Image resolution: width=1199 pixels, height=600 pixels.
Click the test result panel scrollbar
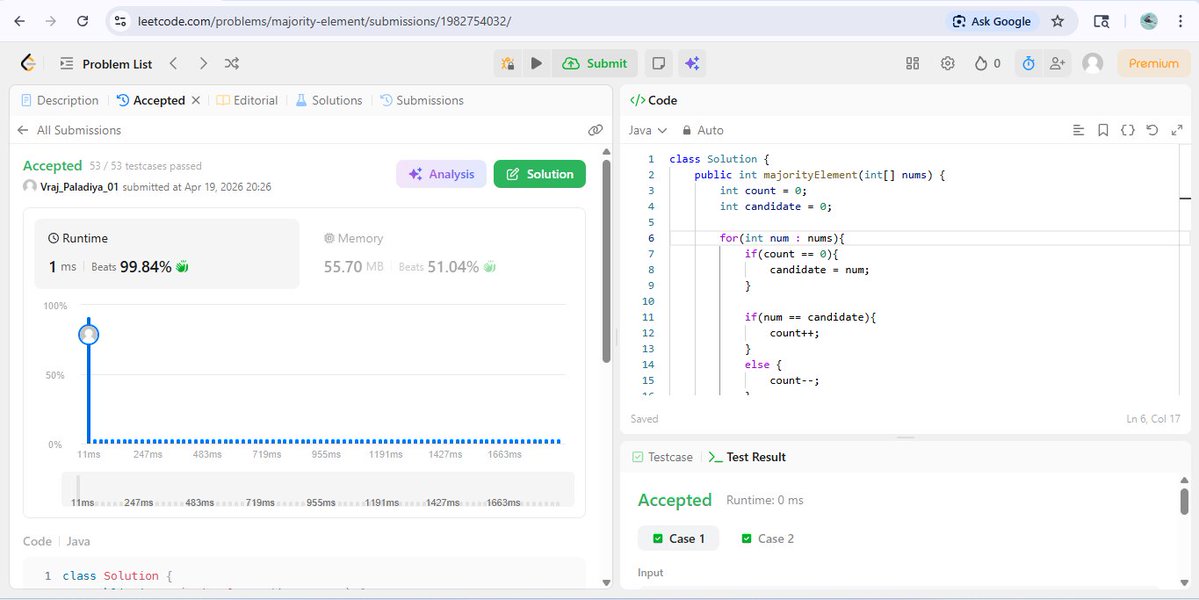point(1185,502)
